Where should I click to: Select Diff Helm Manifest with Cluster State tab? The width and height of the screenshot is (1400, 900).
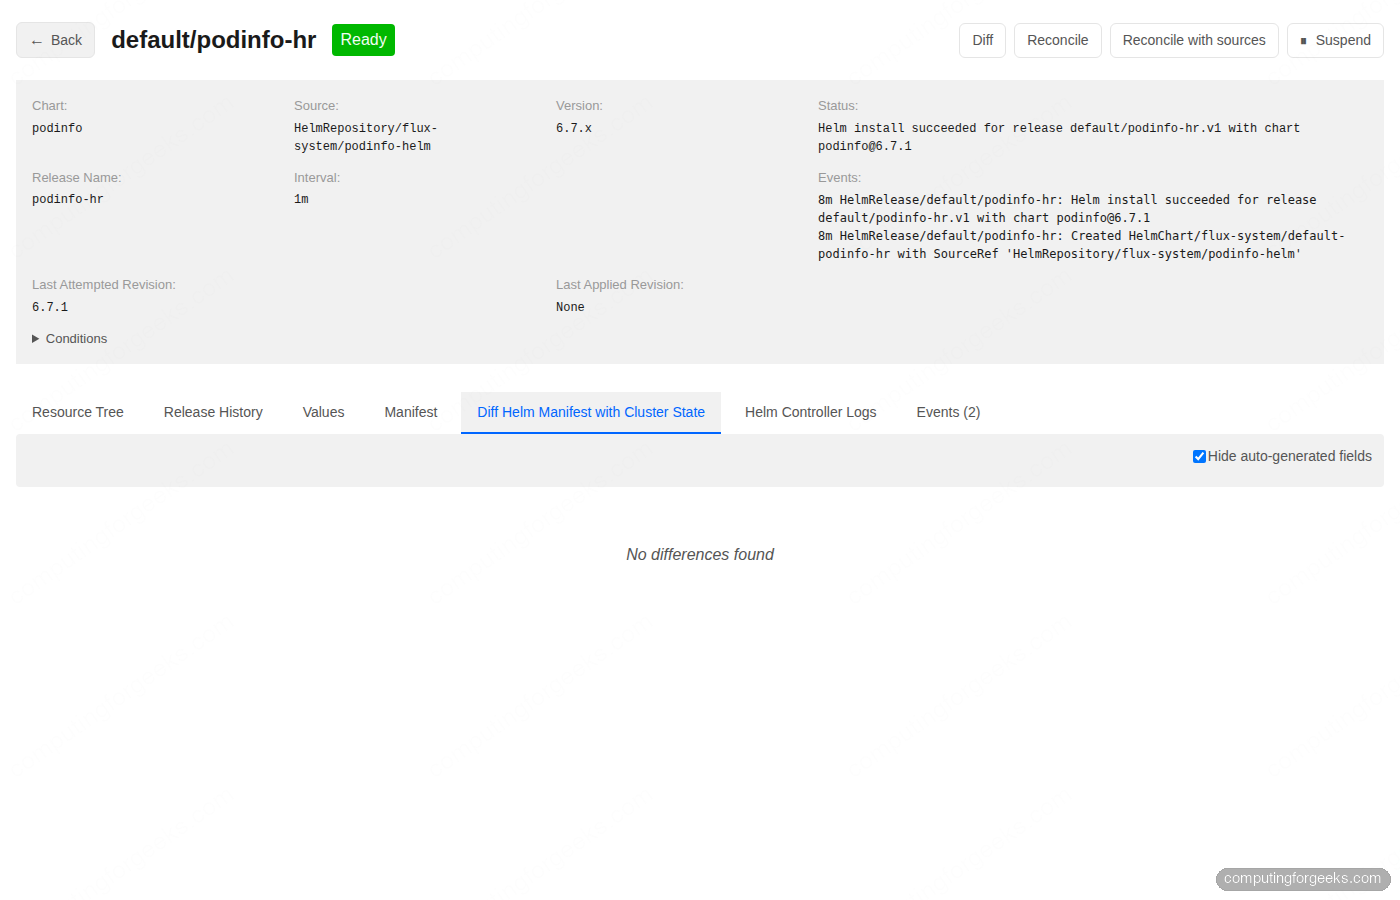click(x=591, y=412)
